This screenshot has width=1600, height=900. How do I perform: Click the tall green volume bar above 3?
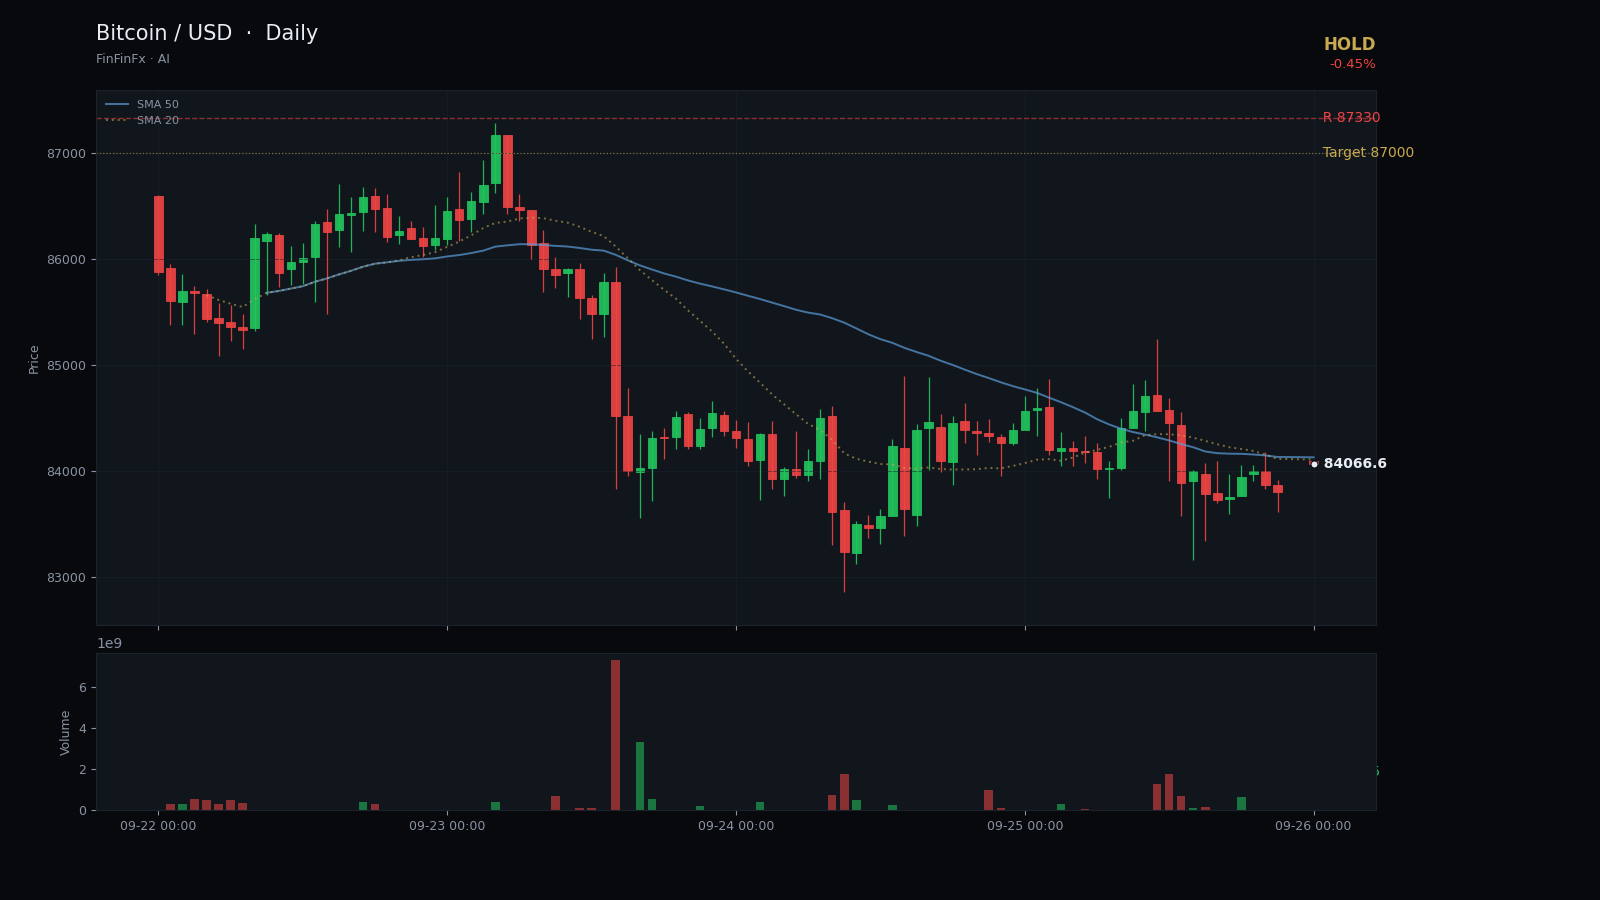point(640,776)
